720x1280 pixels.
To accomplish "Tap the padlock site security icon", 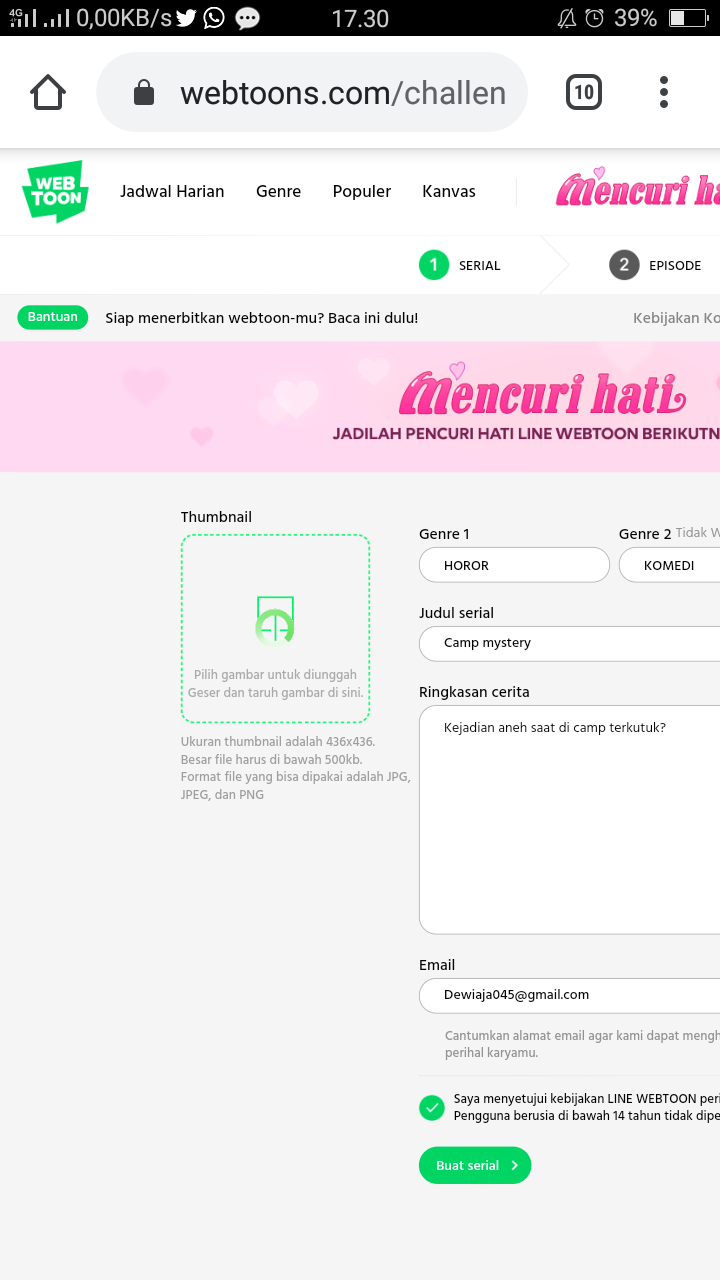I will coord(144,94).
